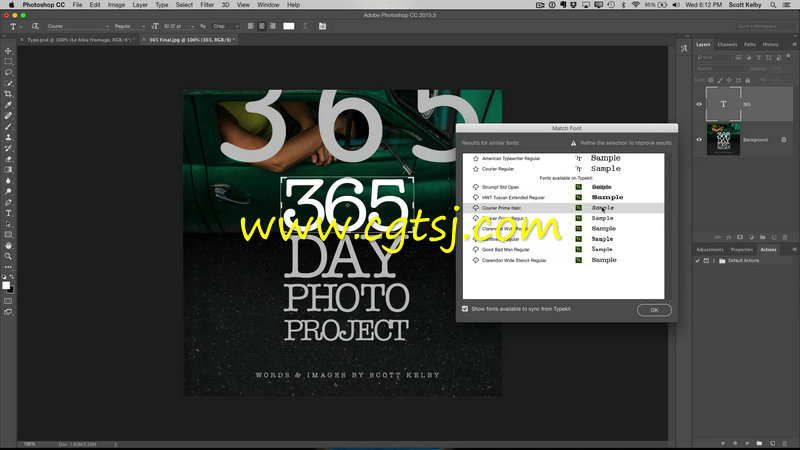Toggle Default Actions checkmark

tap(697, 261)
